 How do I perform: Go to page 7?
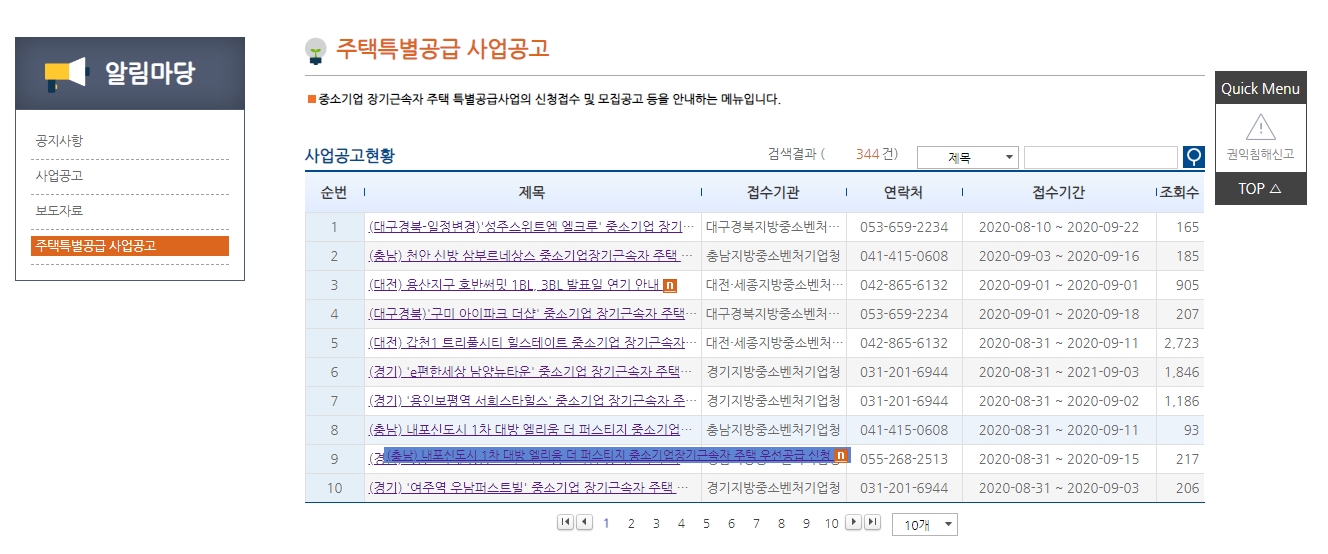click(x=756, y=523)
